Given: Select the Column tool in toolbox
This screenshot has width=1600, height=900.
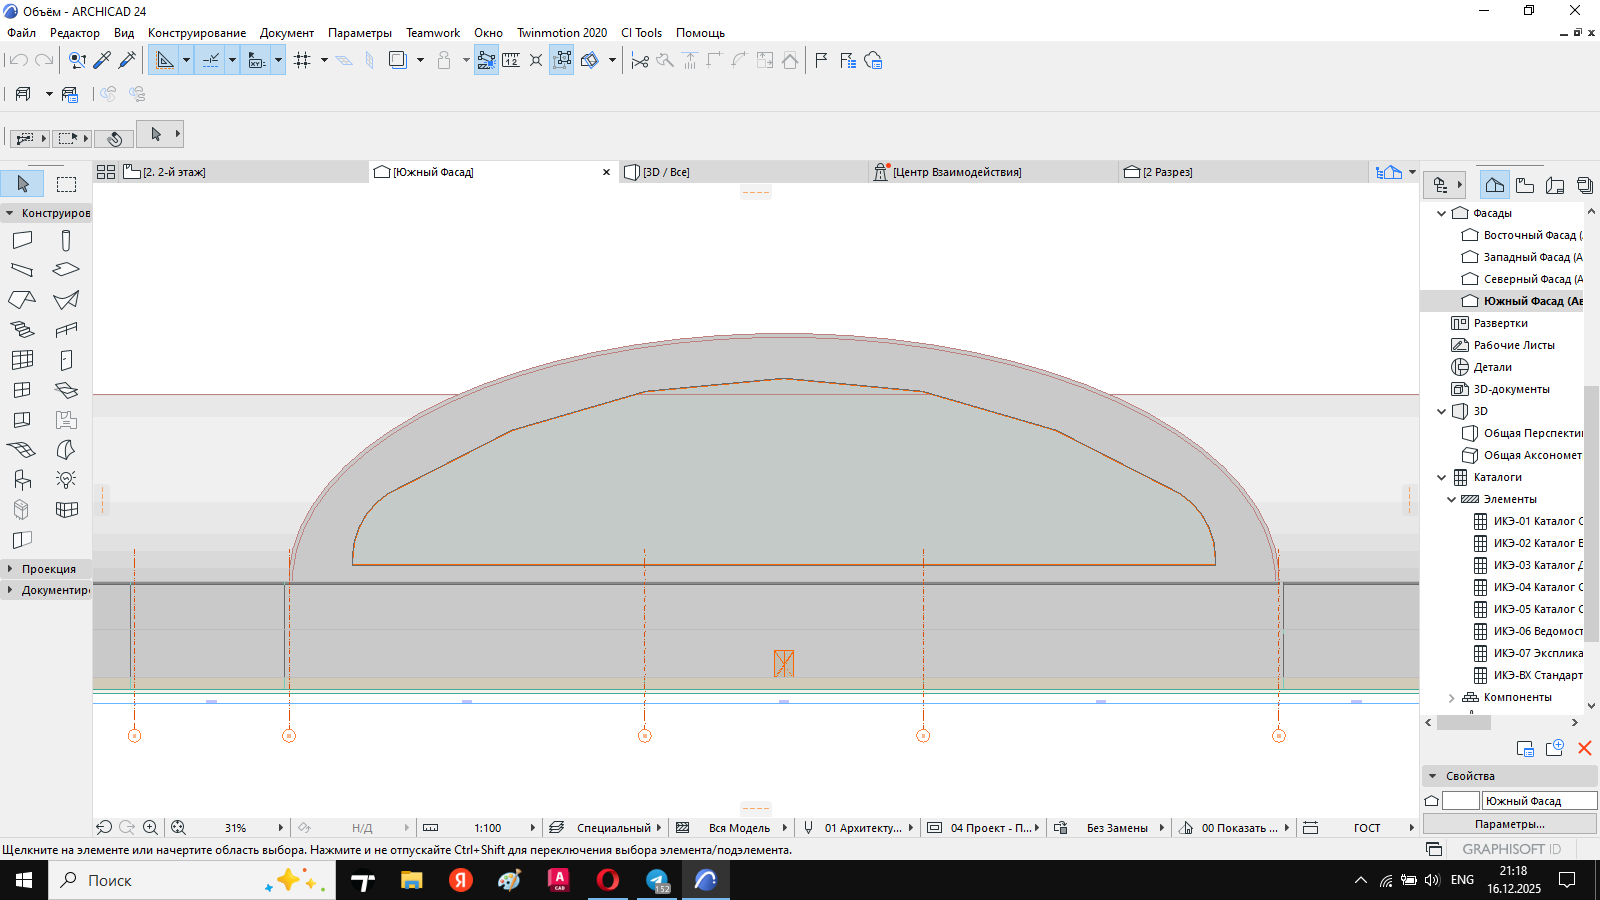Looking at the screenshot, I should click(x=66, y=240).
